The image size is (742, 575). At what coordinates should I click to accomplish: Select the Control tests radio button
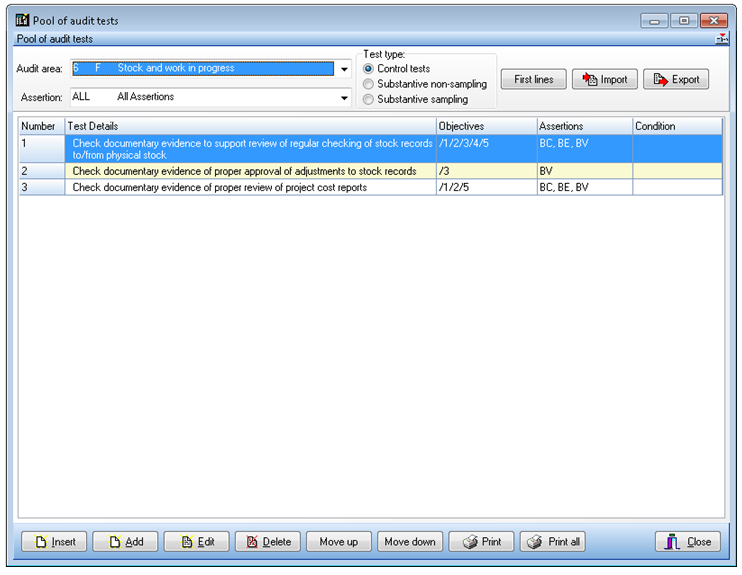click(x=368, y=69)
